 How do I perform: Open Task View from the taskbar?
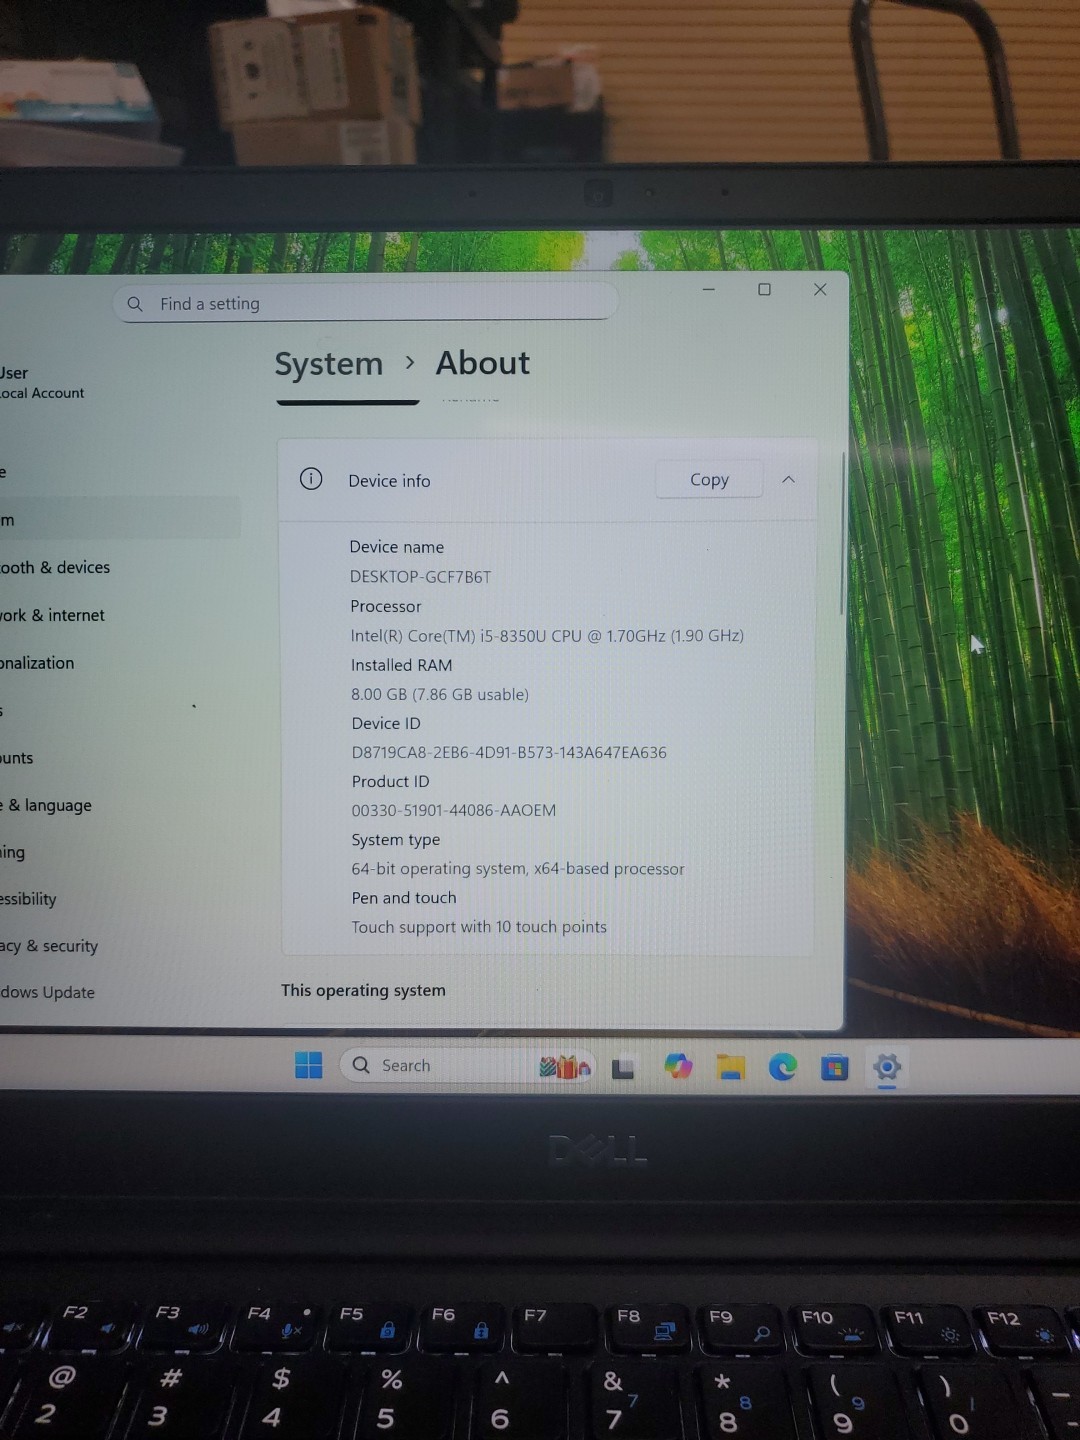(x=623, y=1069)
